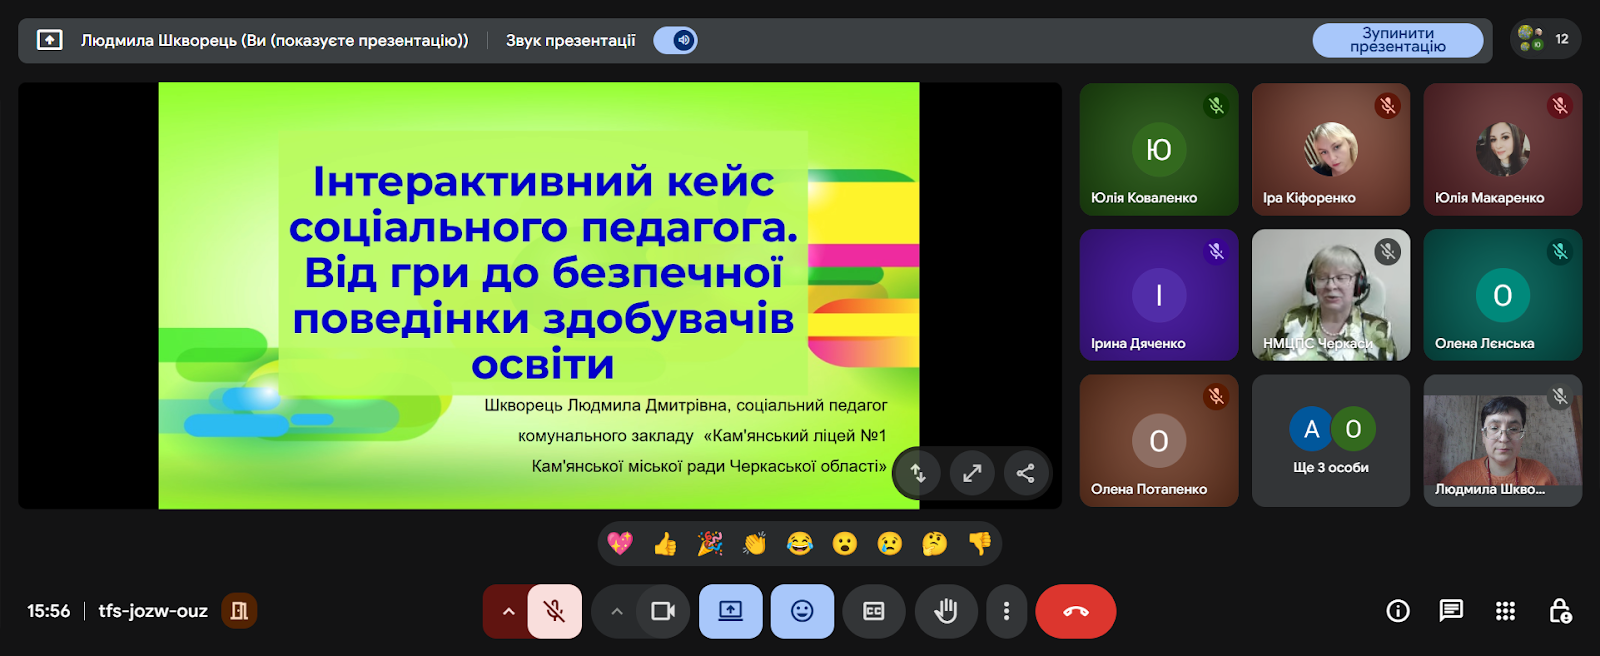Viewport: 1600px width, 656px height.
Task: Click Зупинити презентацію button
Action: click(1397, 40)
